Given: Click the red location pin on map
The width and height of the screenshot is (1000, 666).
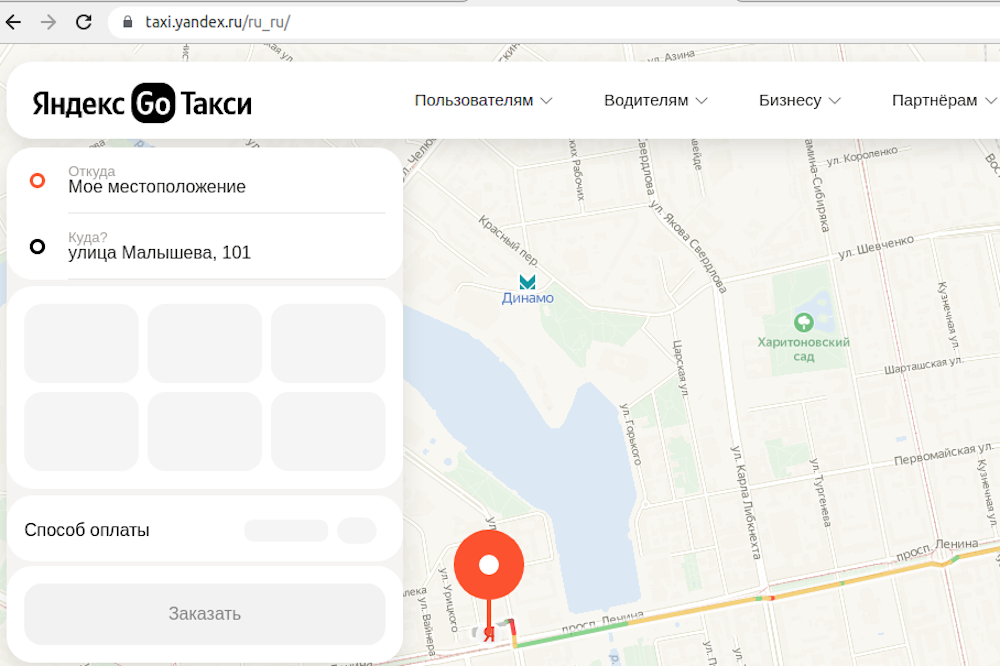Looking at the screenshot, I should (x=488, y=567).
